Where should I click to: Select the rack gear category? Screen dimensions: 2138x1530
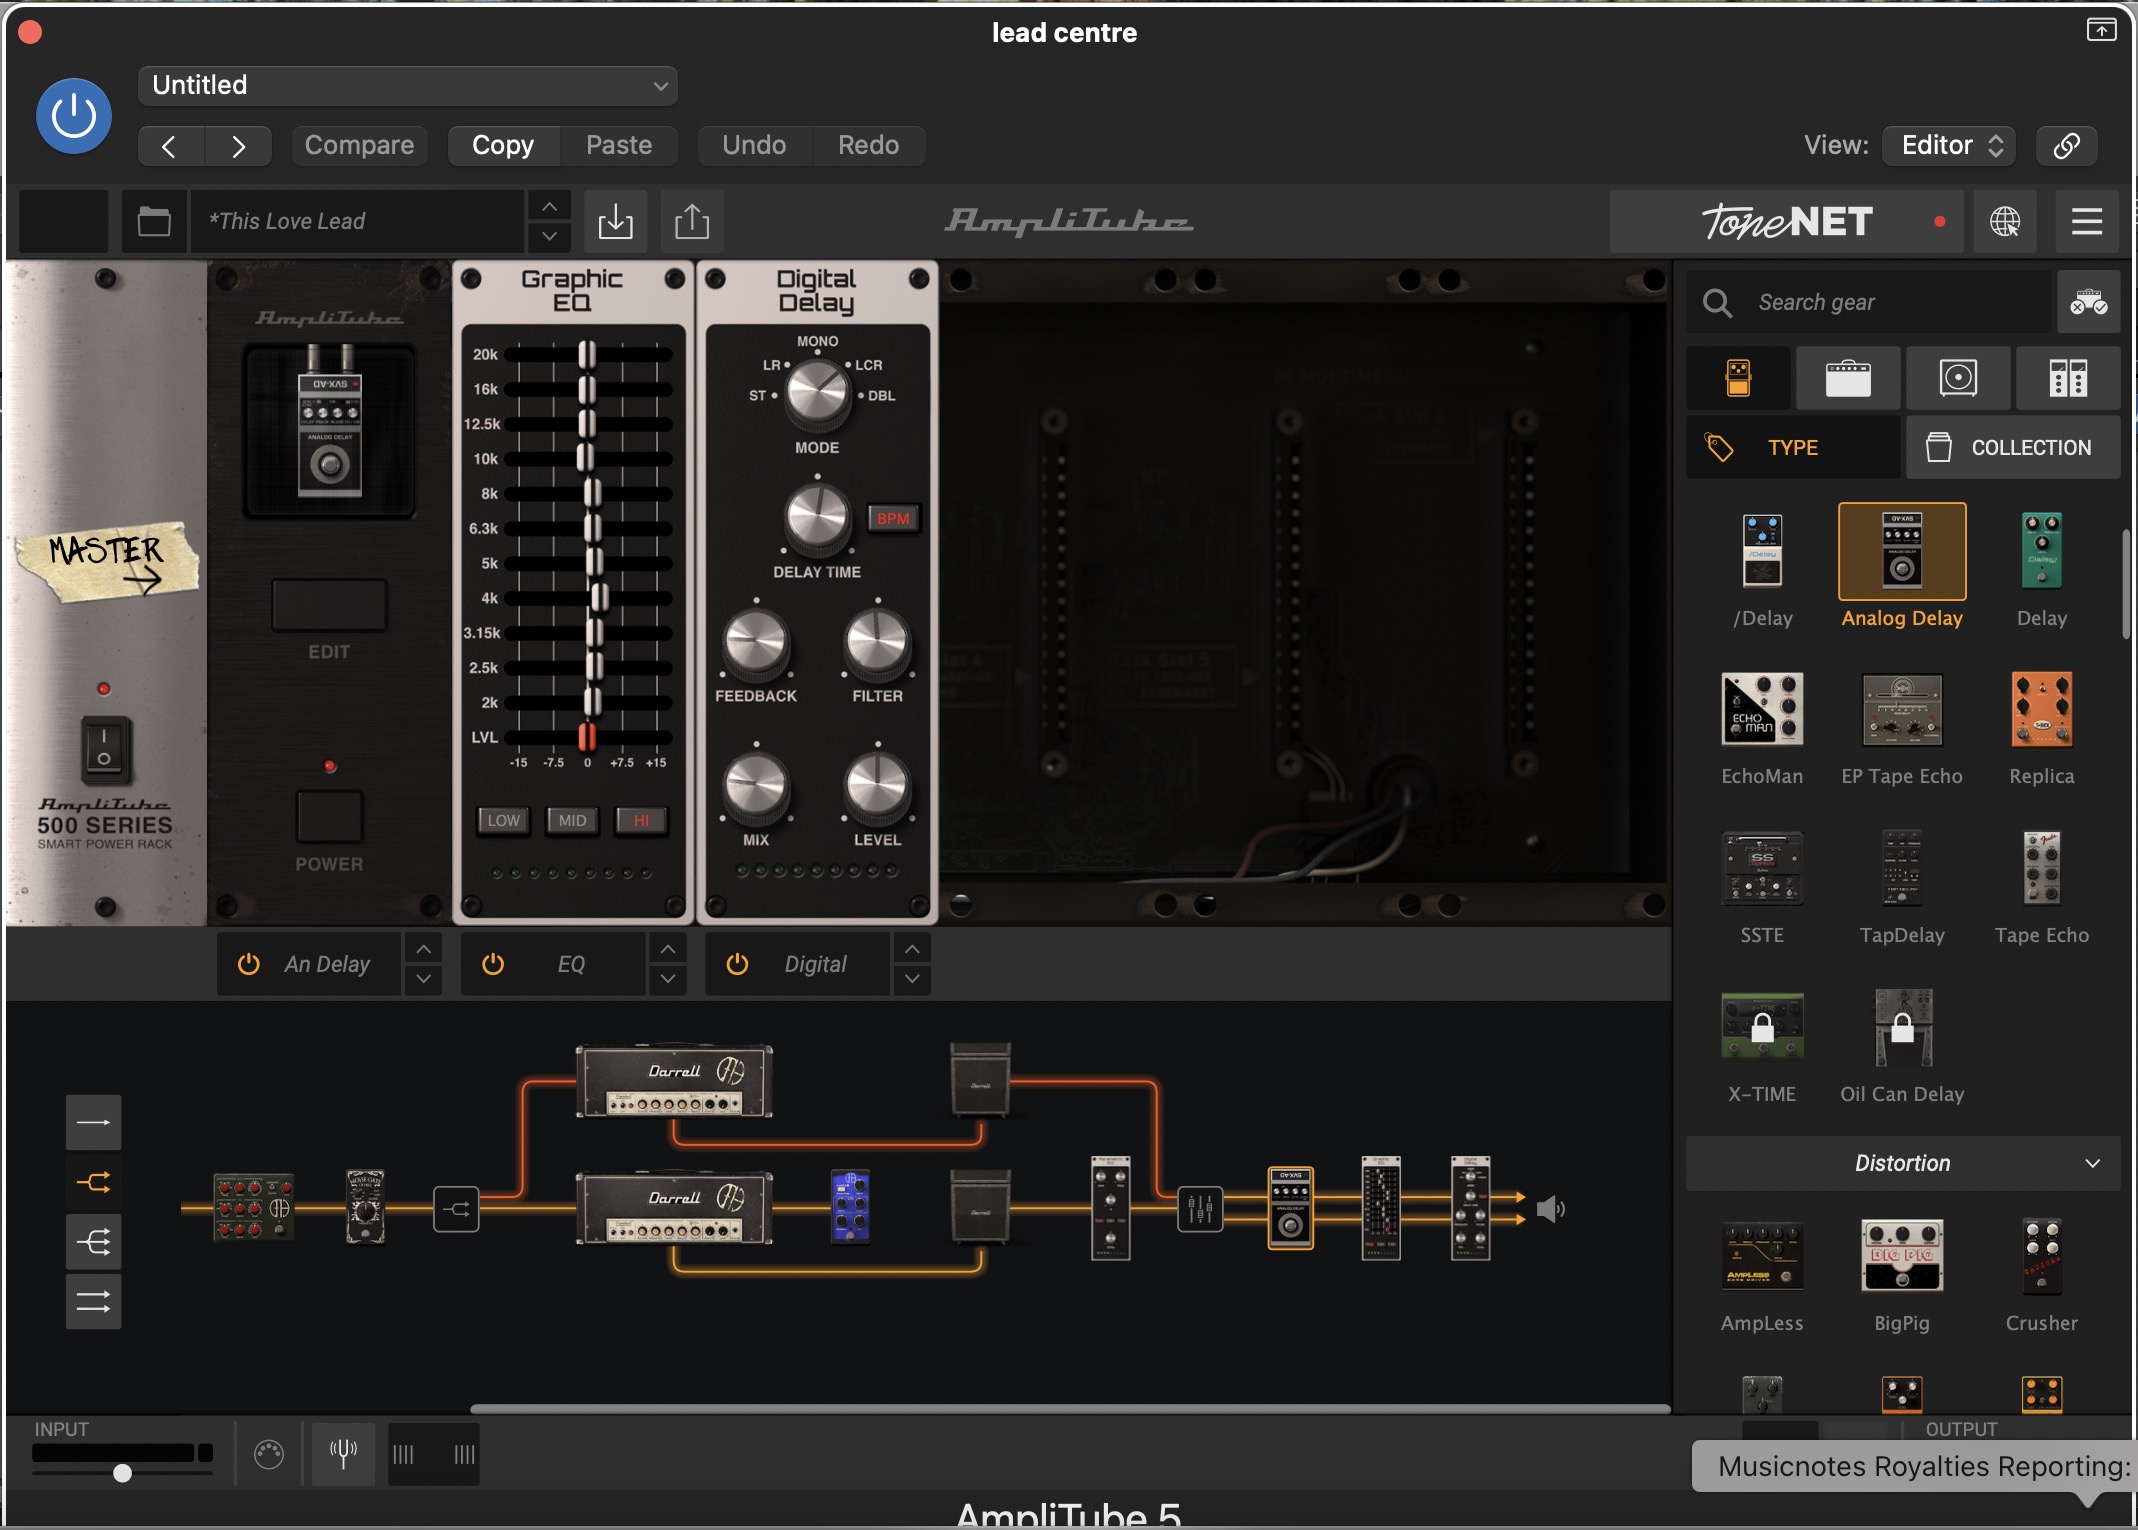(x=2067, y=378)
